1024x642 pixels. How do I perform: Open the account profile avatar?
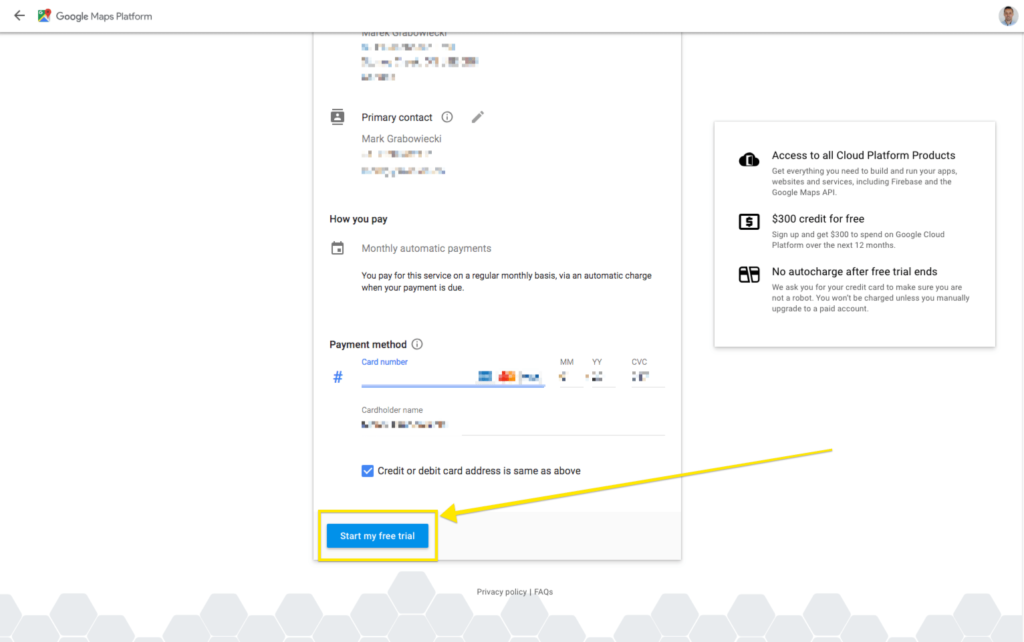coord(1008,16)
